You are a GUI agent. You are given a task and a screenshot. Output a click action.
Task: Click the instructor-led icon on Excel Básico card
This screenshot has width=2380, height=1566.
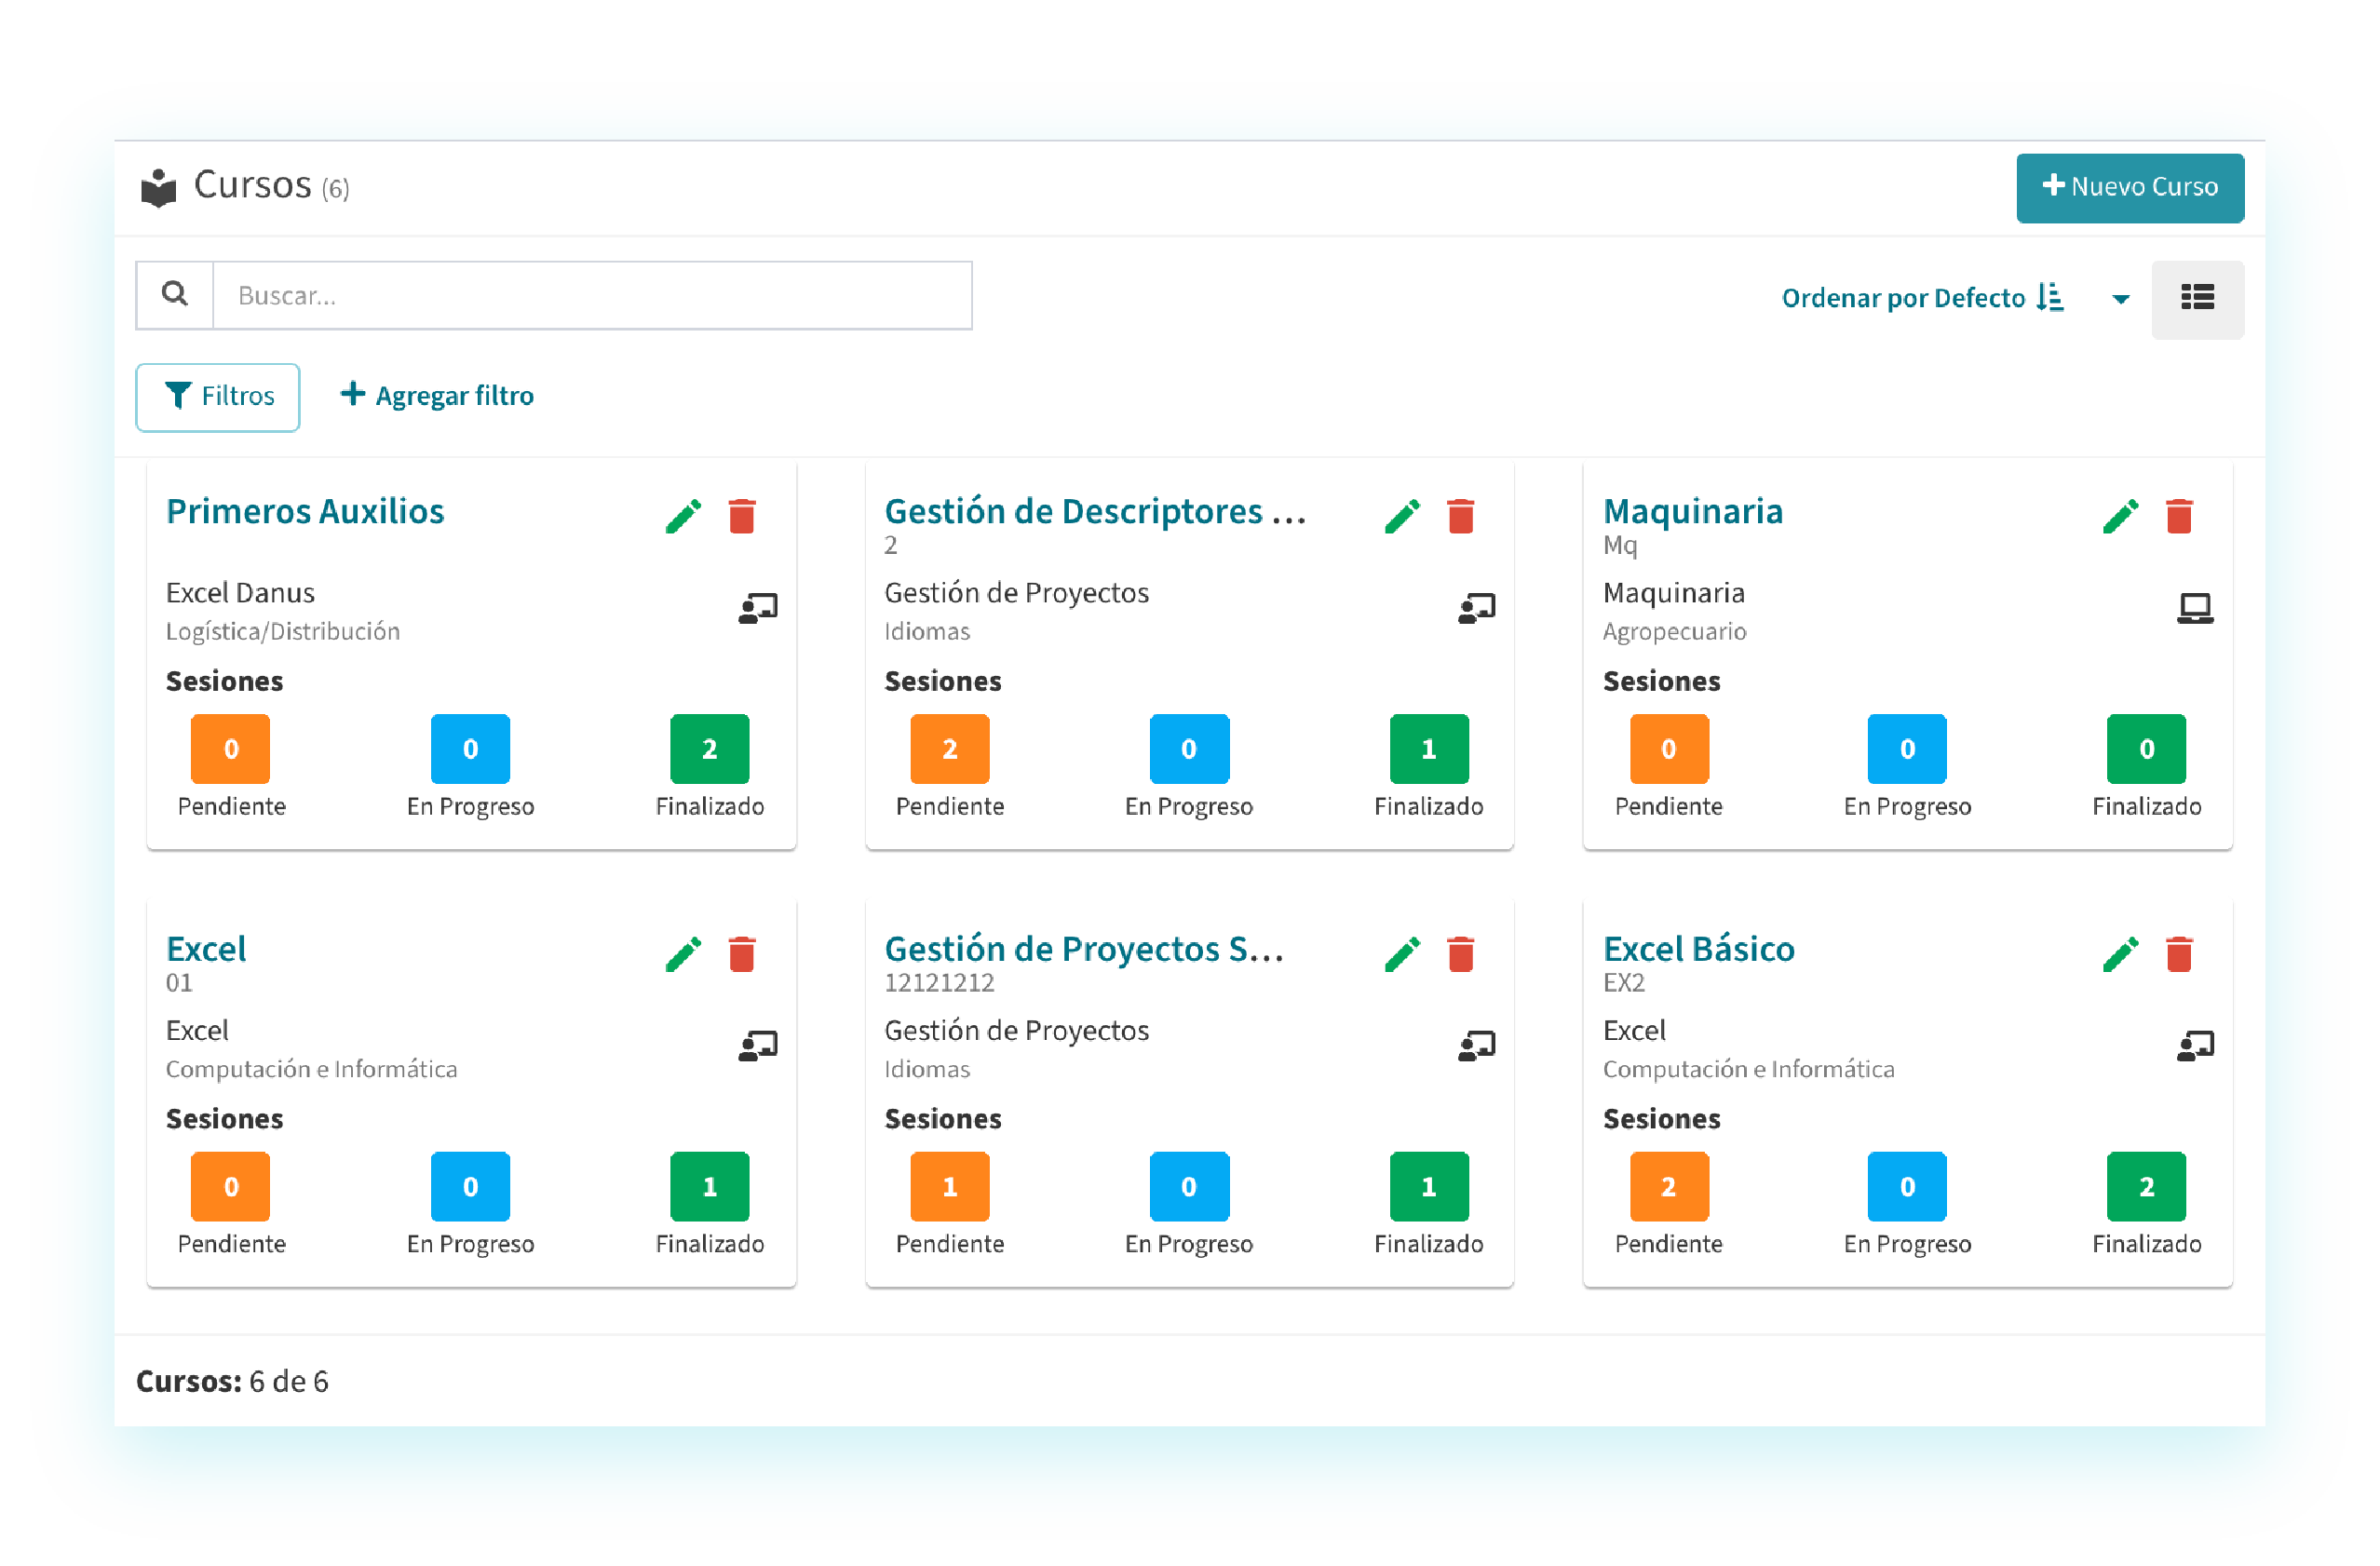click(x=2195, y=1046)
